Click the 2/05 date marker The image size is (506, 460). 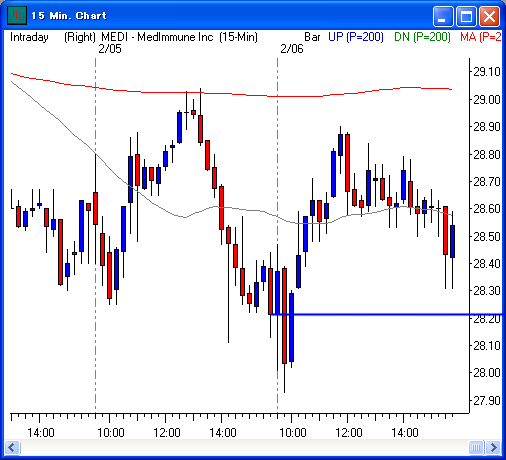(x=110, y=49)
